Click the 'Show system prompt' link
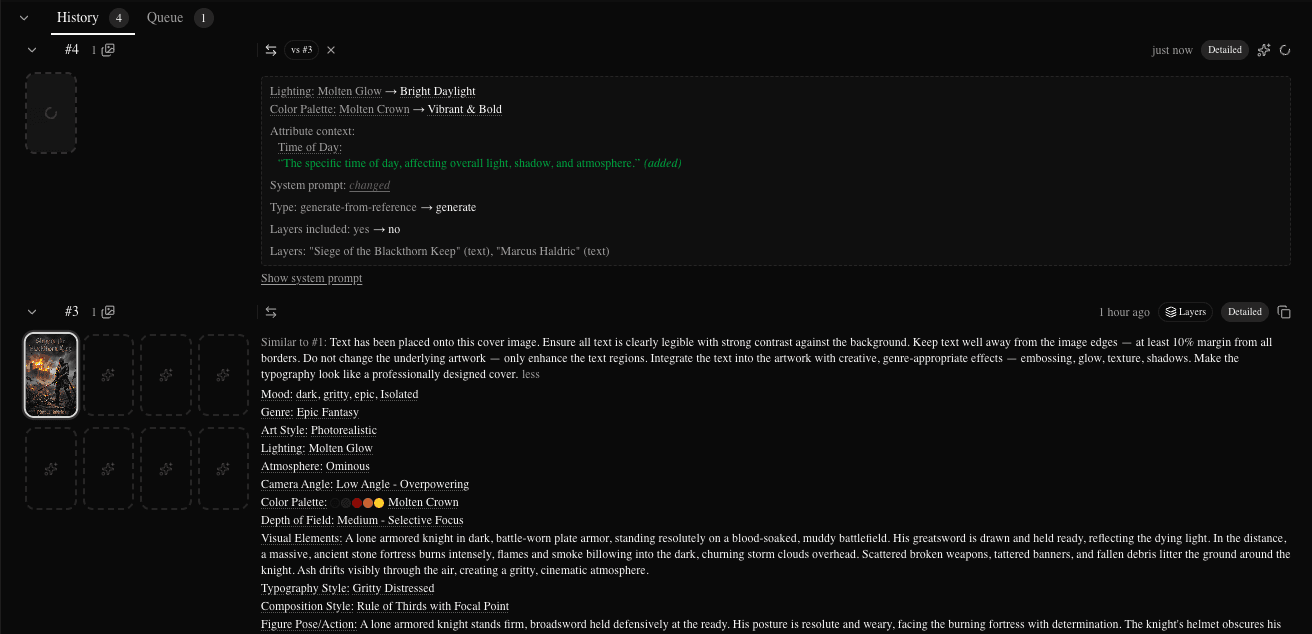 click(x=311, y=278)
